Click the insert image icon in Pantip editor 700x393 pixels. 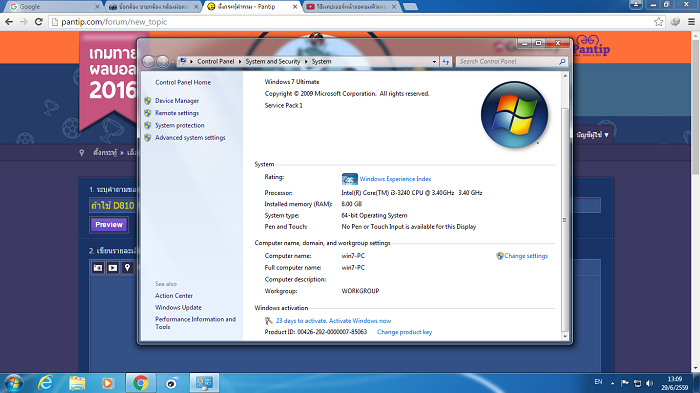(98, 268)
